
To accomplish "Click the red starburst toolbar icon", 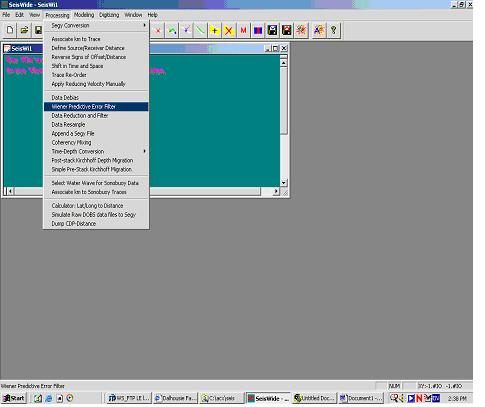I will [x=301, y=31].
